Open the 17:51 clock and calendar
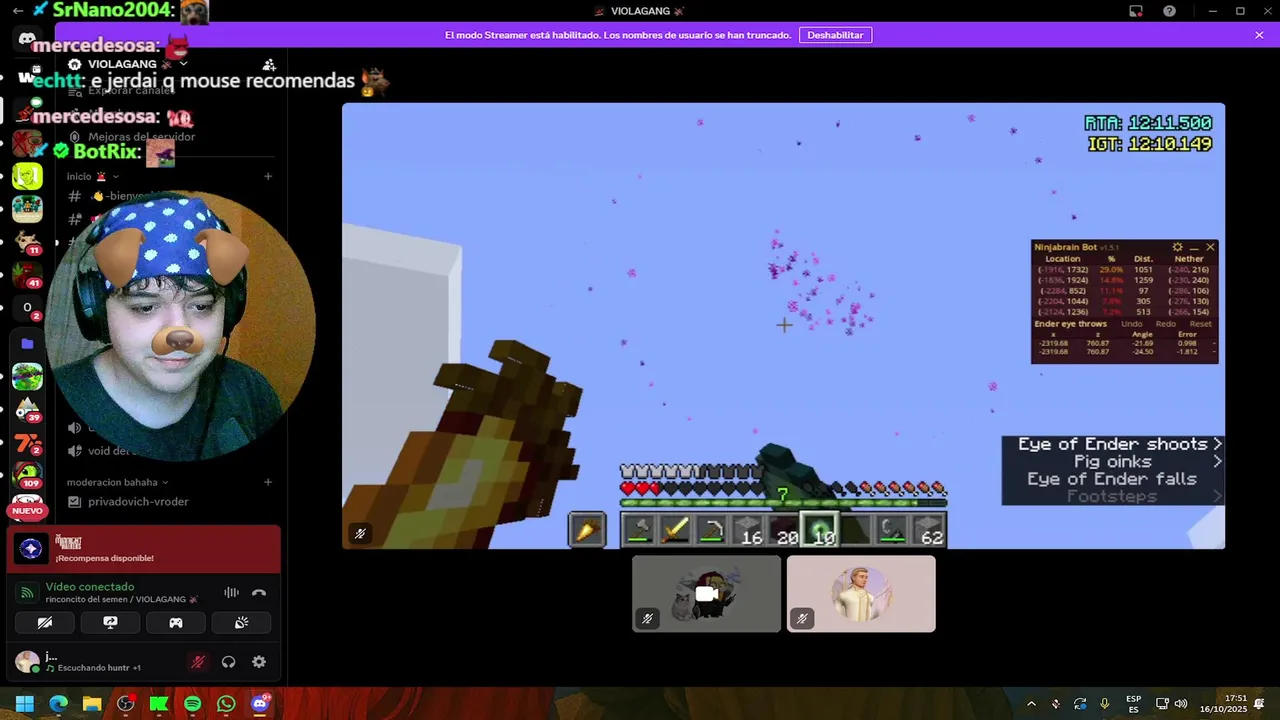 pos(1224,704)
